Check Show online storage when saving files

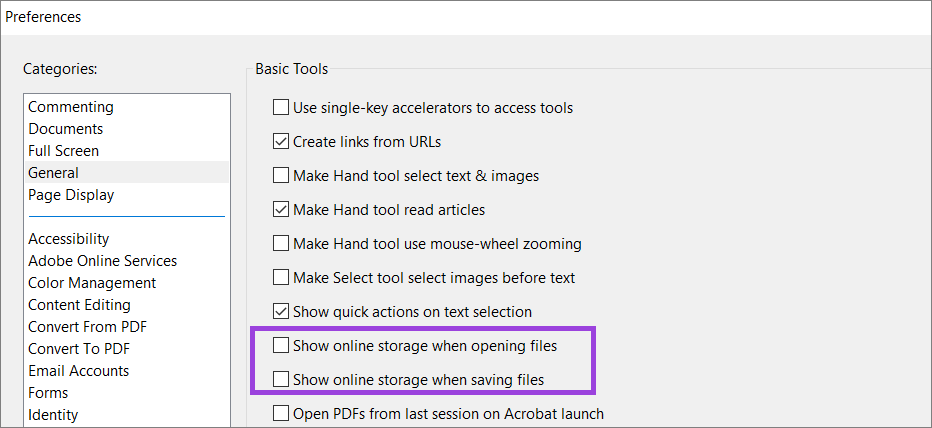click(281, 380)
